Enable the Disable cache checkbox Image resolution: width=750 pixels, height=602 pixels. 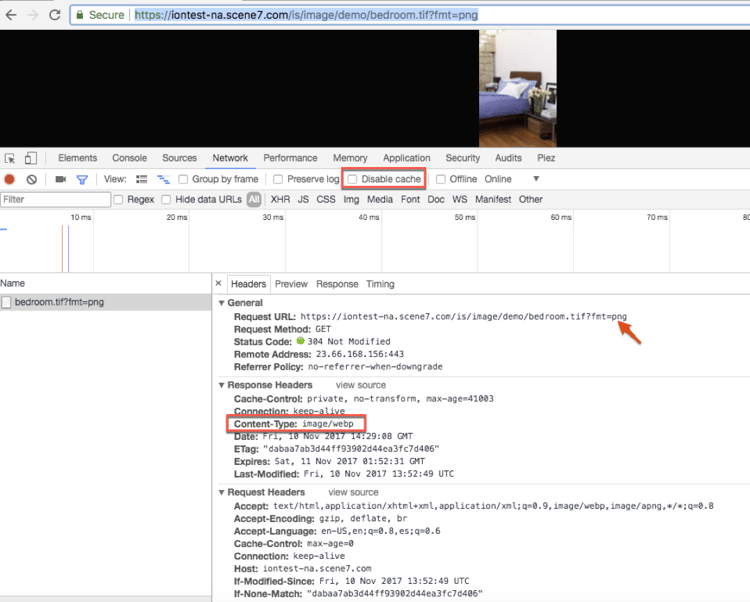(x=353, y=179)
